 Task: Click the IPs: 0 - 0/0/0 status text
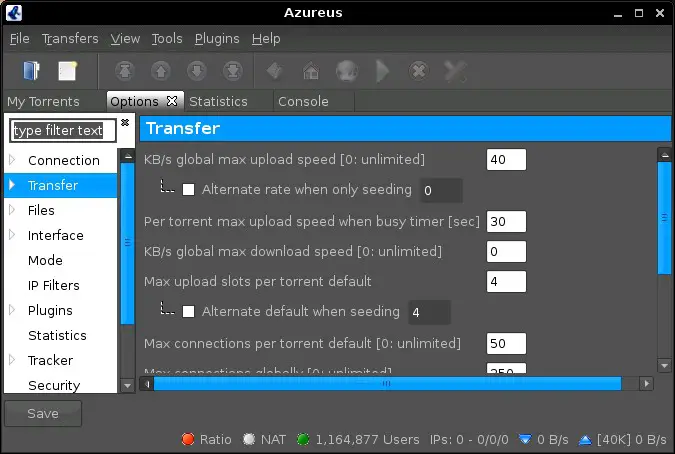(469, 439)
